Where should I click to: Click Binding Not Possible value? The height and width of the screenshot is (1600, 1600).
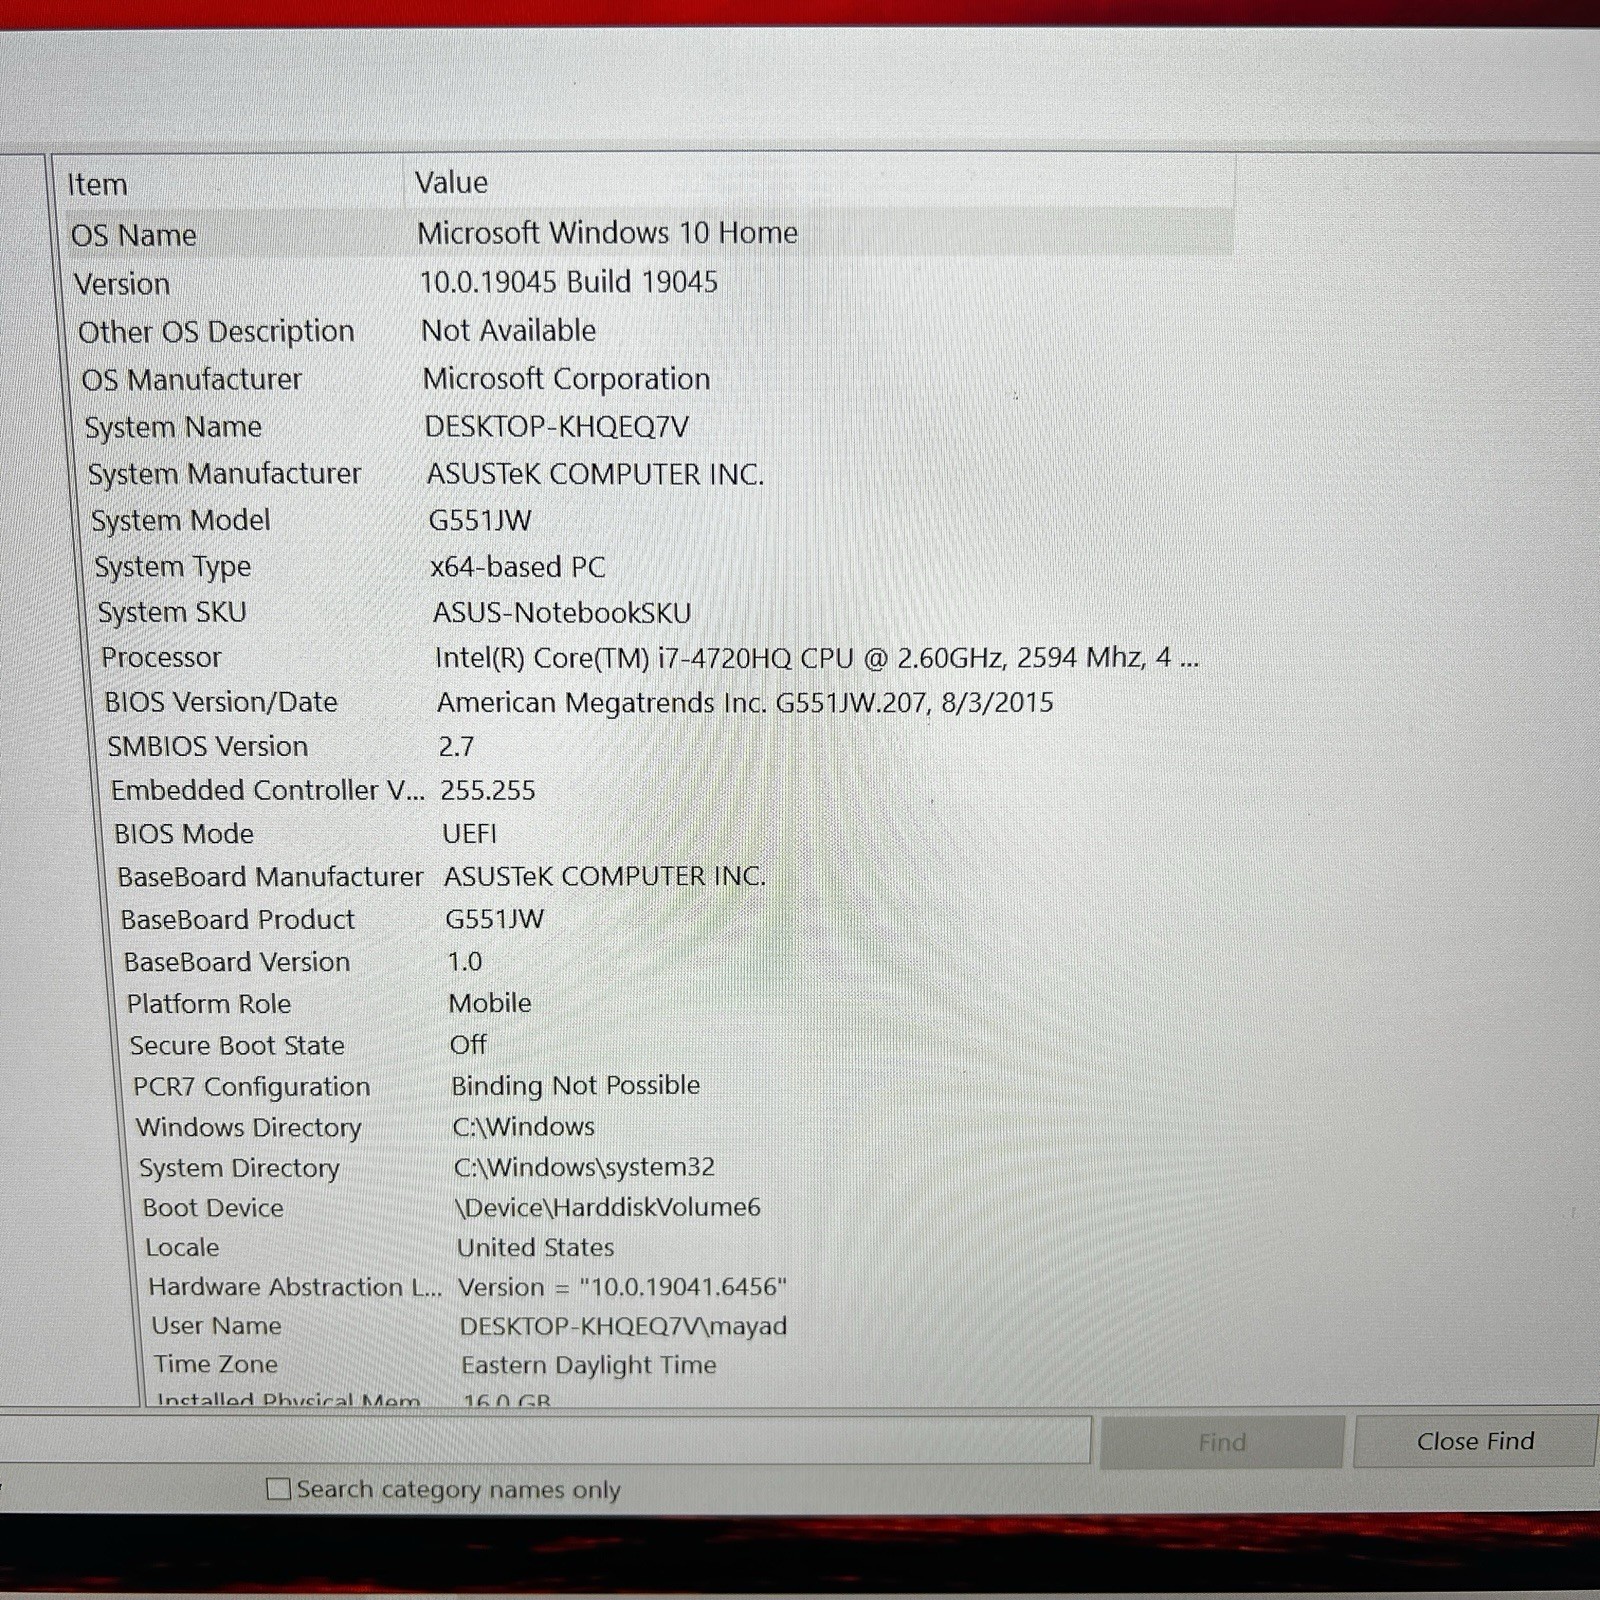[576, 1086]
